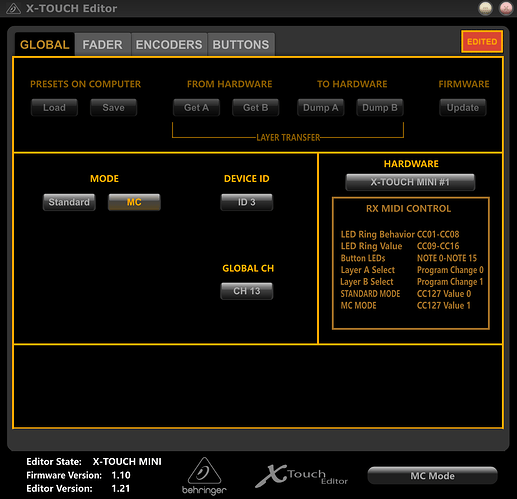Start firmware Update

[463, 108]
